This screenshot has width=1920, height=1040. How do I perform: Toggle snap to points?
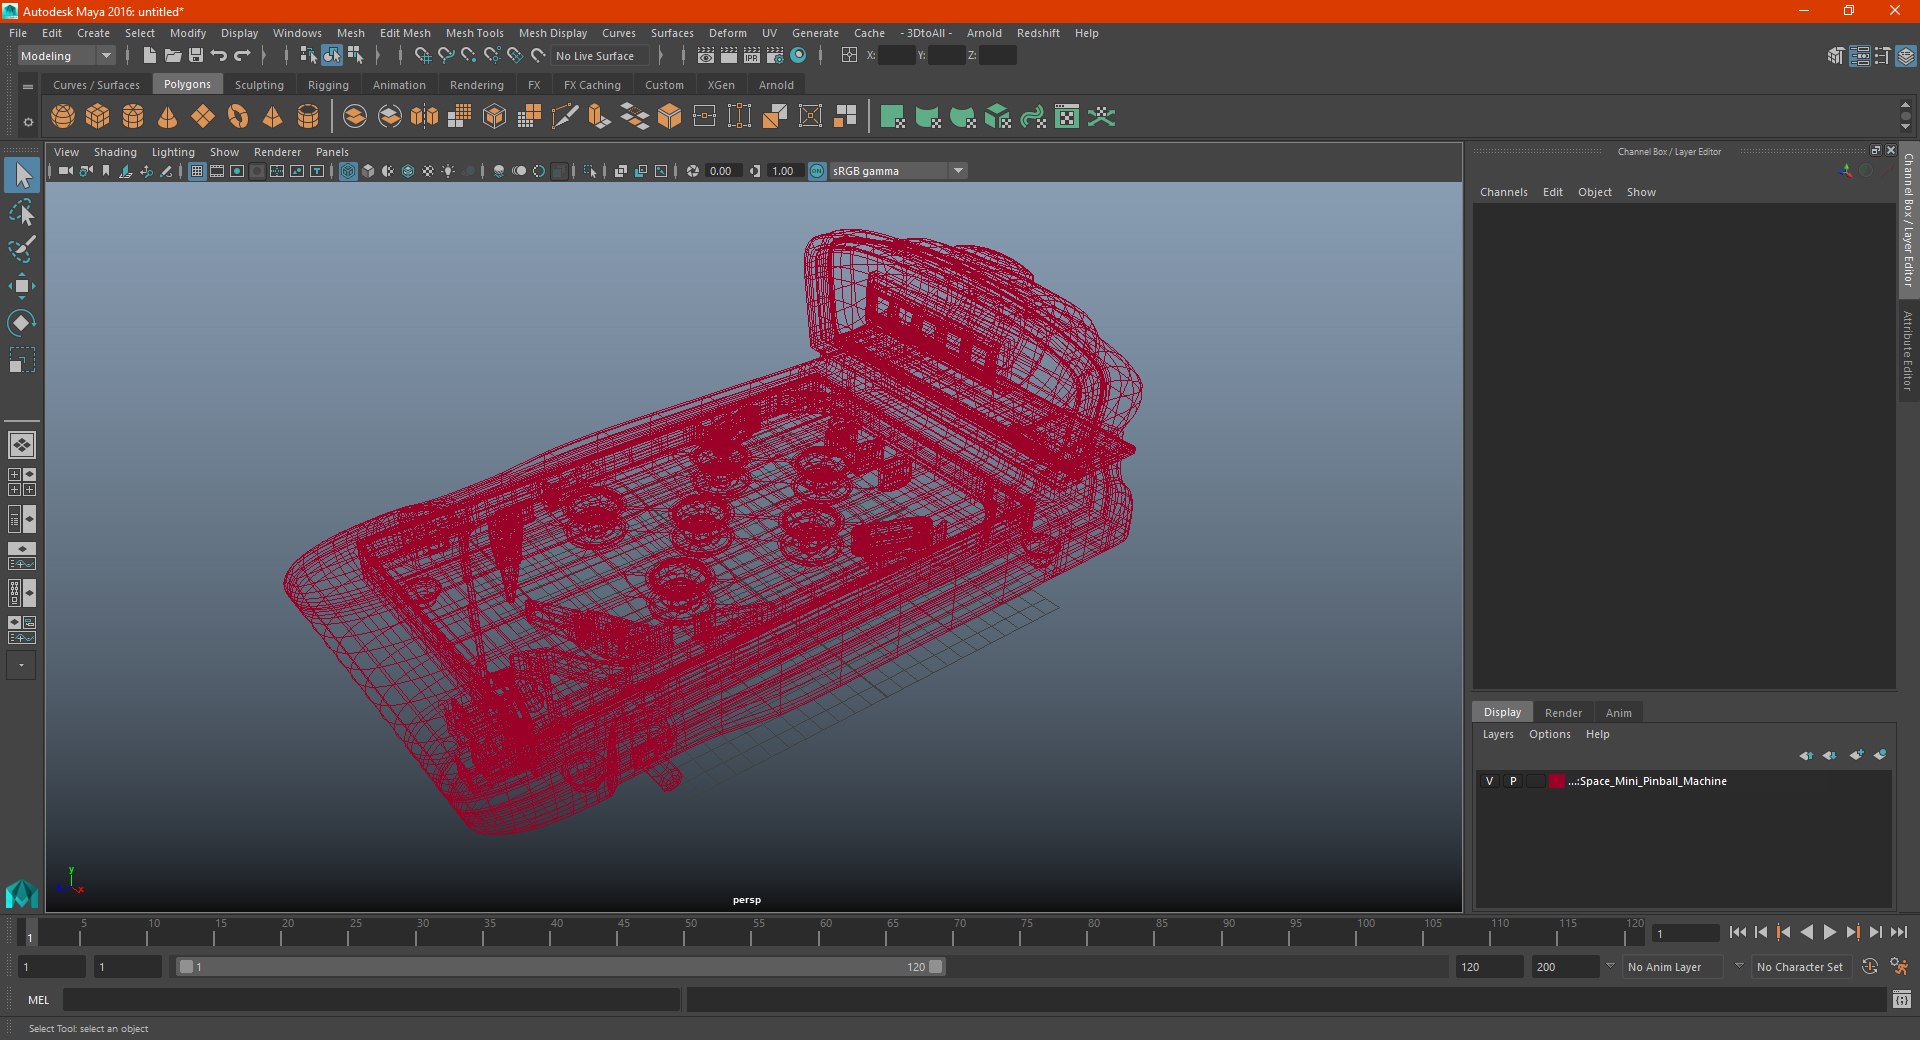[469, 56]
